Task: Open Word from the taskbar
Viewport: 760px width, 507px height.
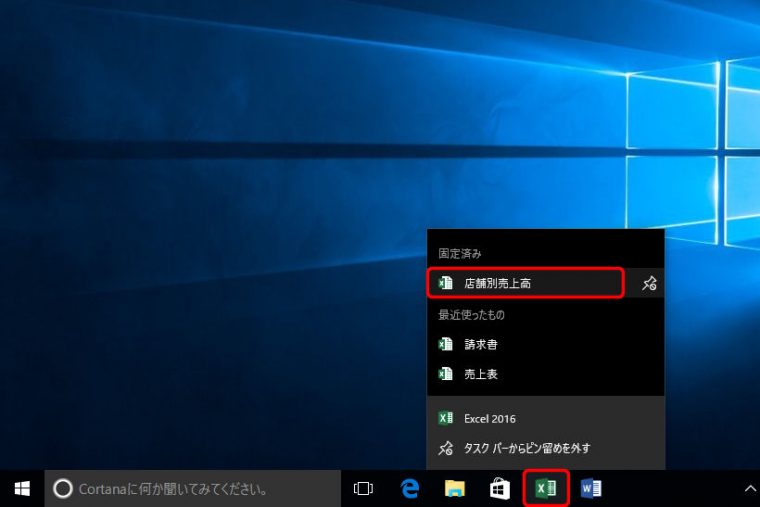Action: click(591, 488)
